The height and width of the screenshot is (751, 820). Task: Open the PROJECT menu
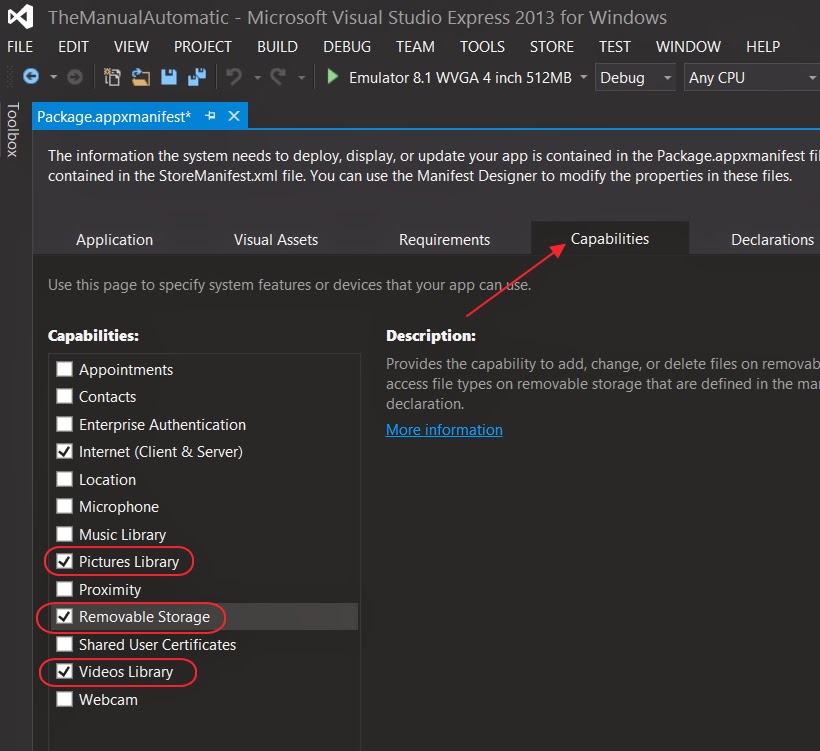(203, 47)
